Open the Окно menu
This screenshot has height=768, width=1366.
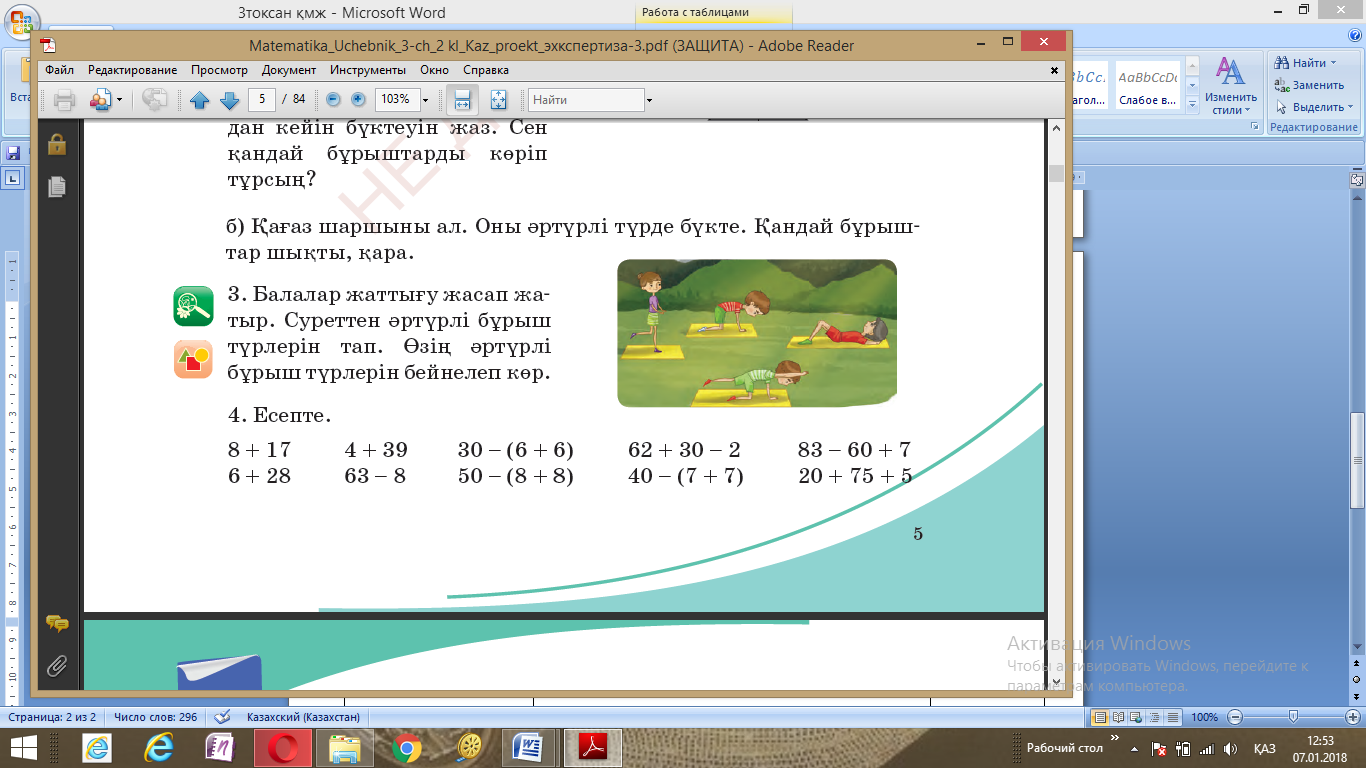pyautogui.click(x=434, y=70)
